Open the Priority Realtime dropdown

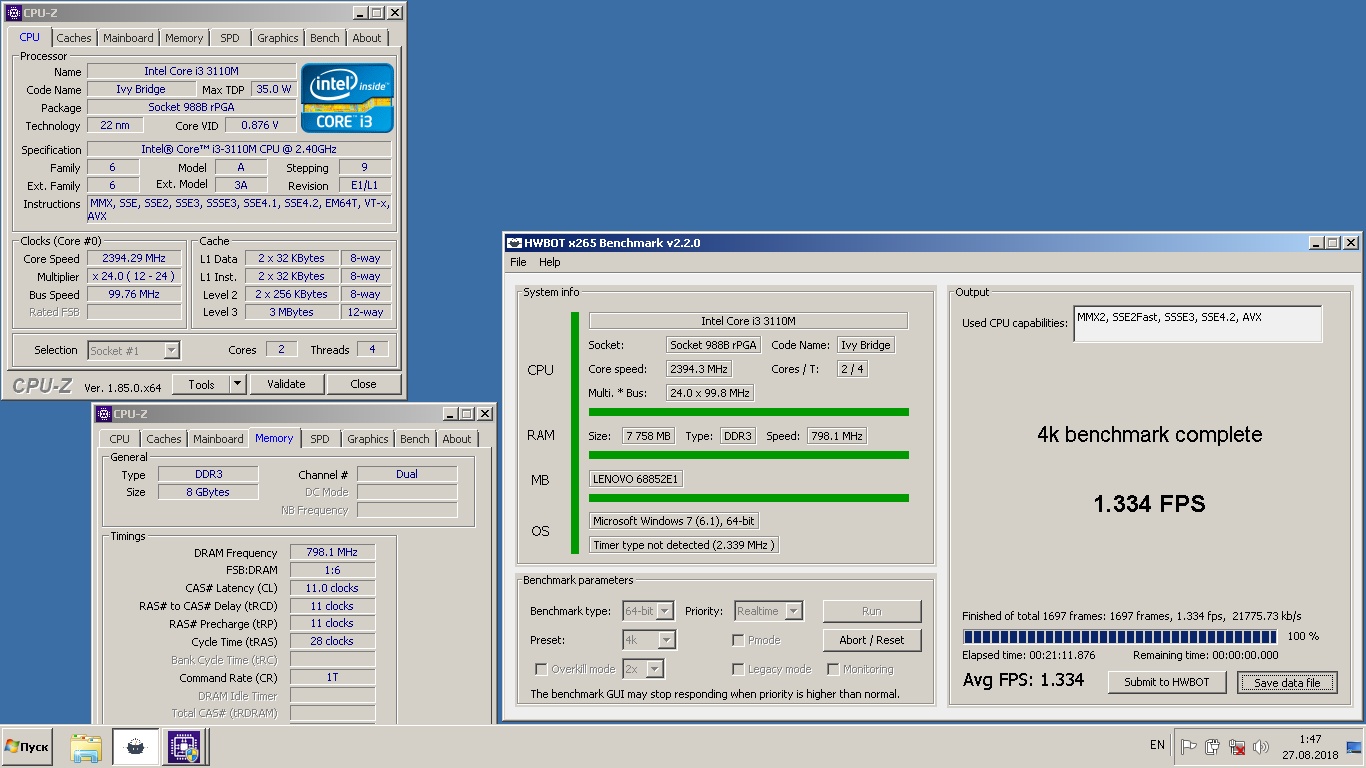point(769,611)
